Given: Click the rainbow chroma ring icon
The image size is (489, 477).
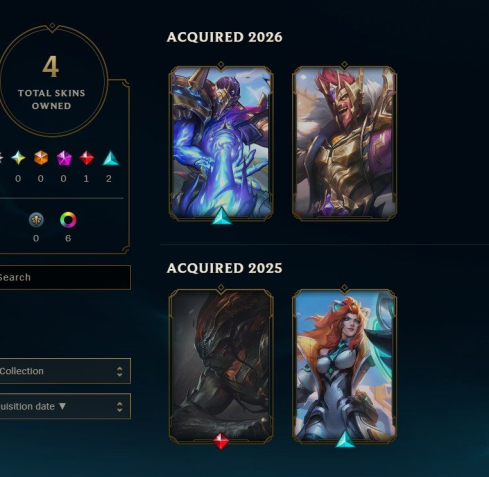Looking at the screenshot, I should click(x=68, y=220).
